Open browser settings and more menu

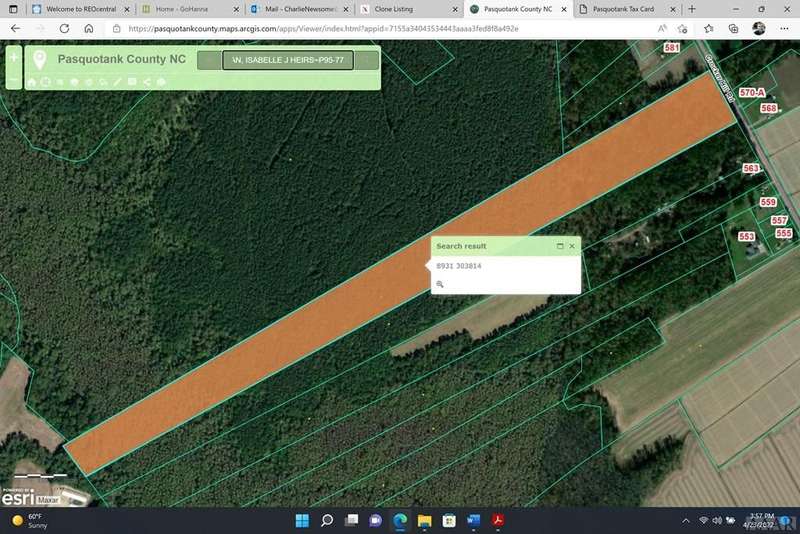coord(783,29)
